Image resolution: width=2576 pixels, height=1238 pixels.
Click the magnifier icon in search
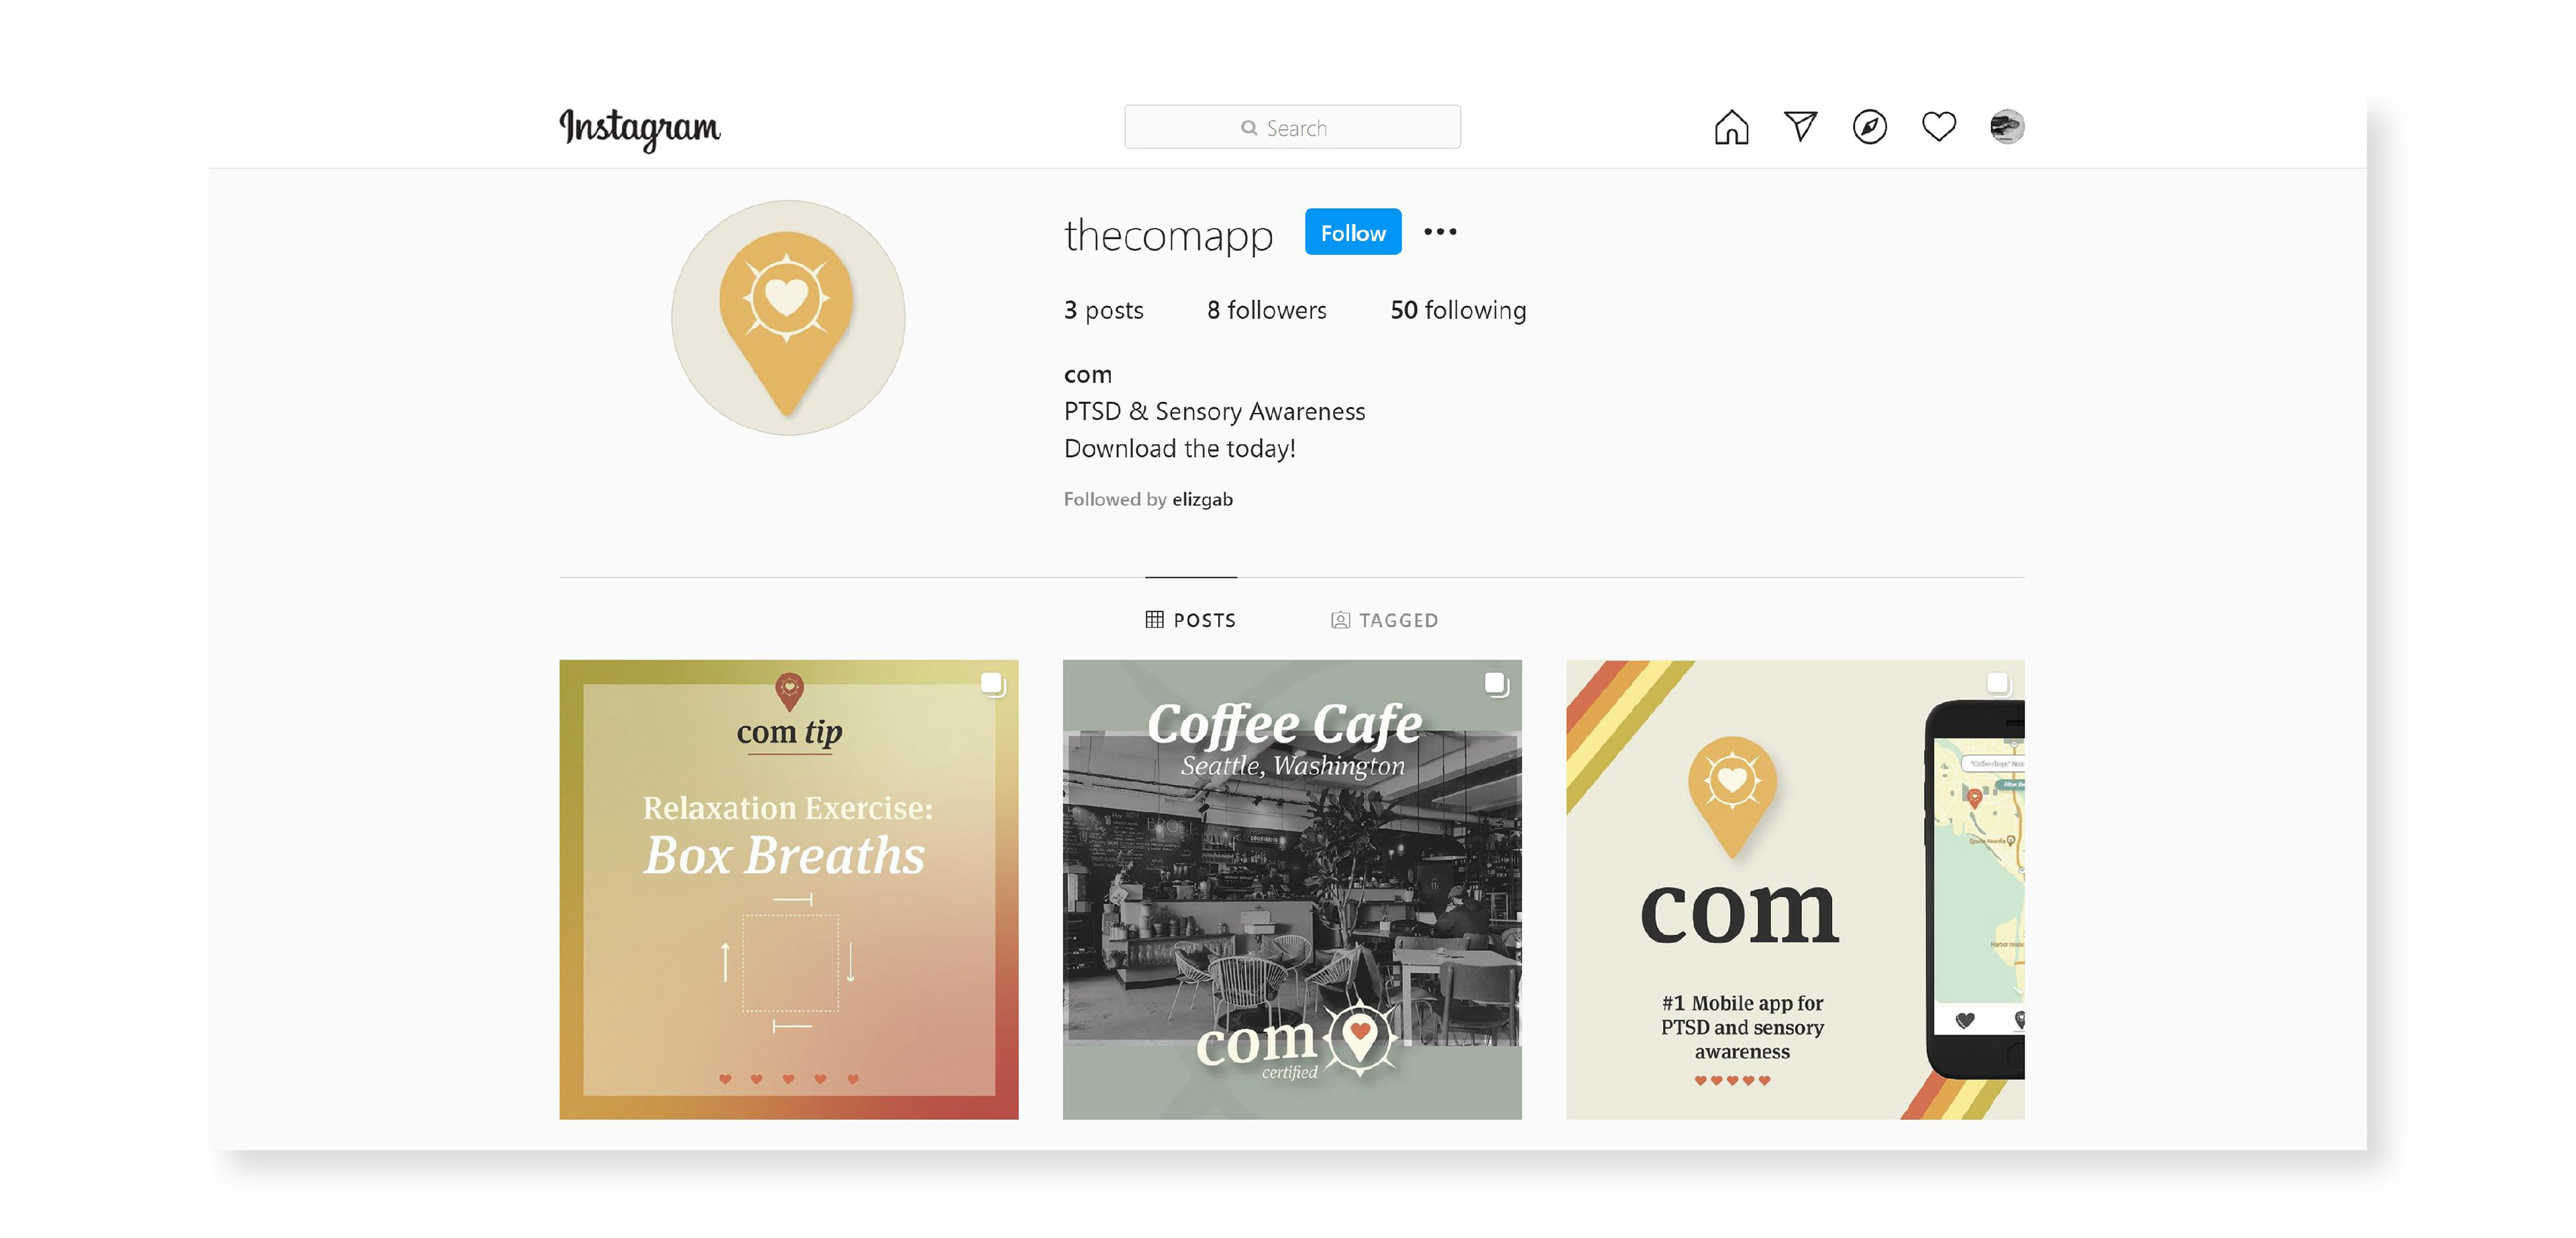pos(1249,128)
